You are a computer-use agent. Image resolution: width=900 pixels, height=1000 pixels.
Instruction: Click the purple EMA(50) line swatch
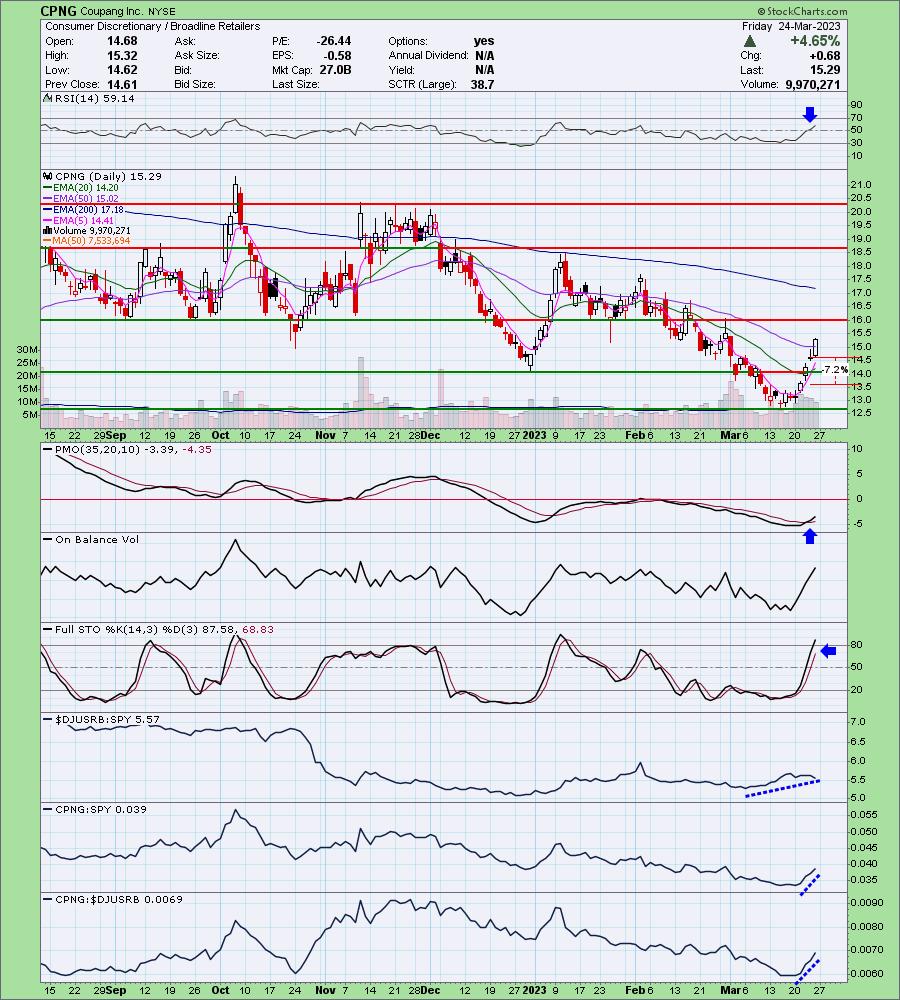47,198
